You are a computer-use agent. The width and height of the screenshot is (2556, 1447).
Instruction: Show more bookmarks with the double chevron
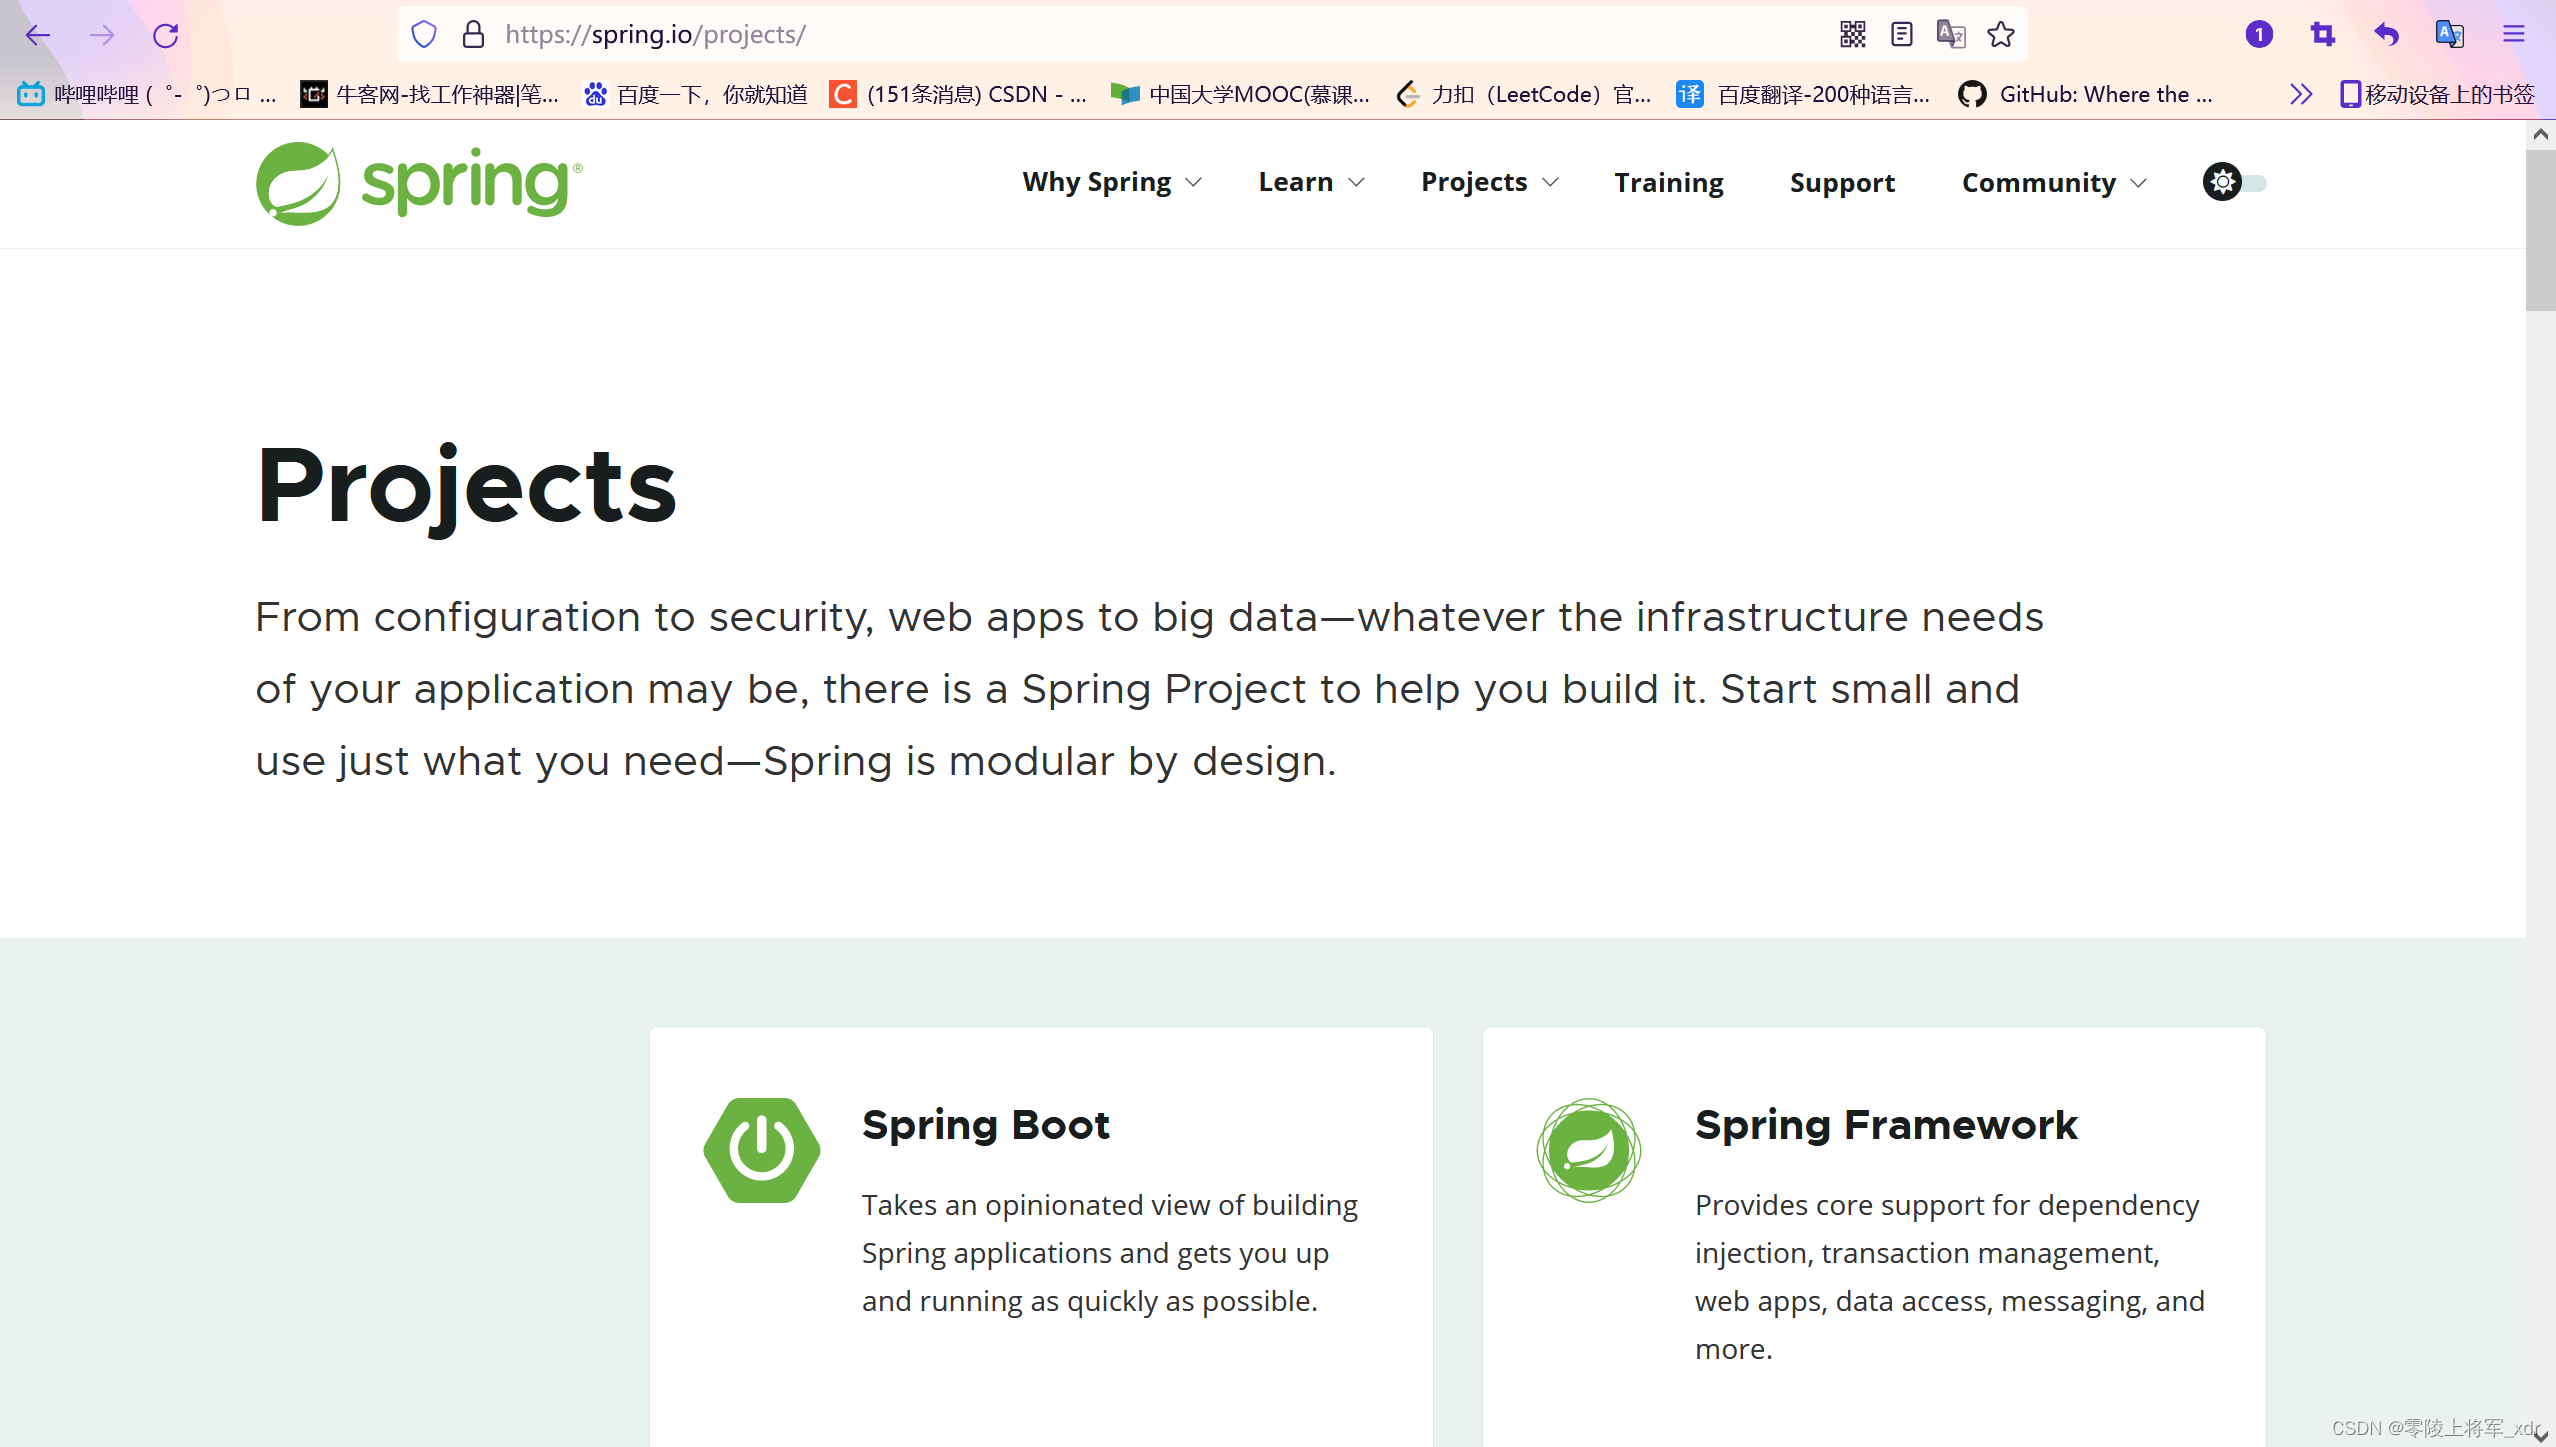point(2301,94)
